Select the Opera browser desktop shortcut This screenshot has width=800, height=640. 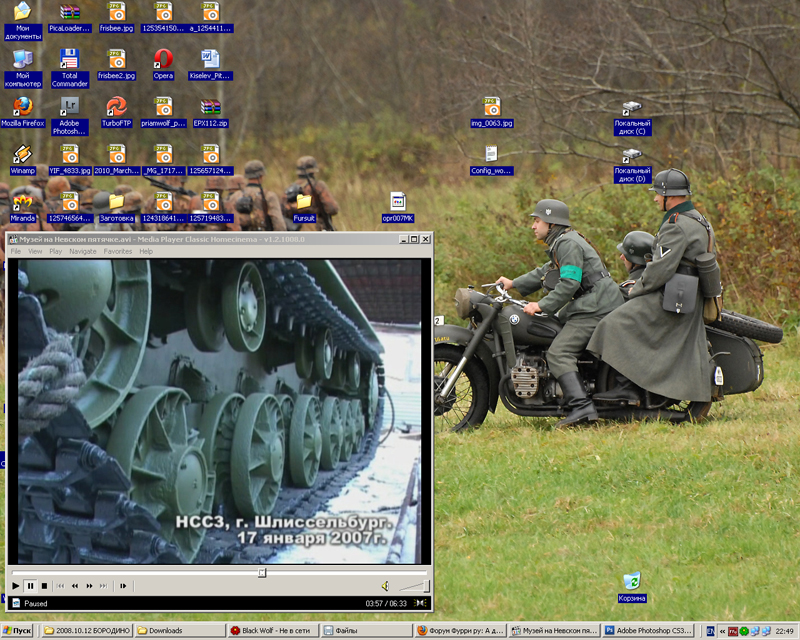coord(163,60)
